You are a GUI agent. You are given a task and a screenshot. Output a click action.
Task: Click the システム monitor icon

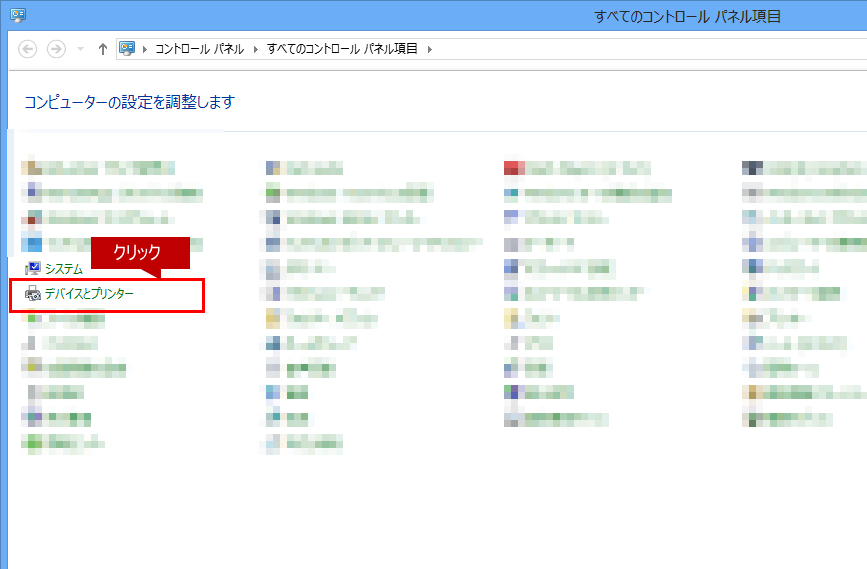(33, 269)
